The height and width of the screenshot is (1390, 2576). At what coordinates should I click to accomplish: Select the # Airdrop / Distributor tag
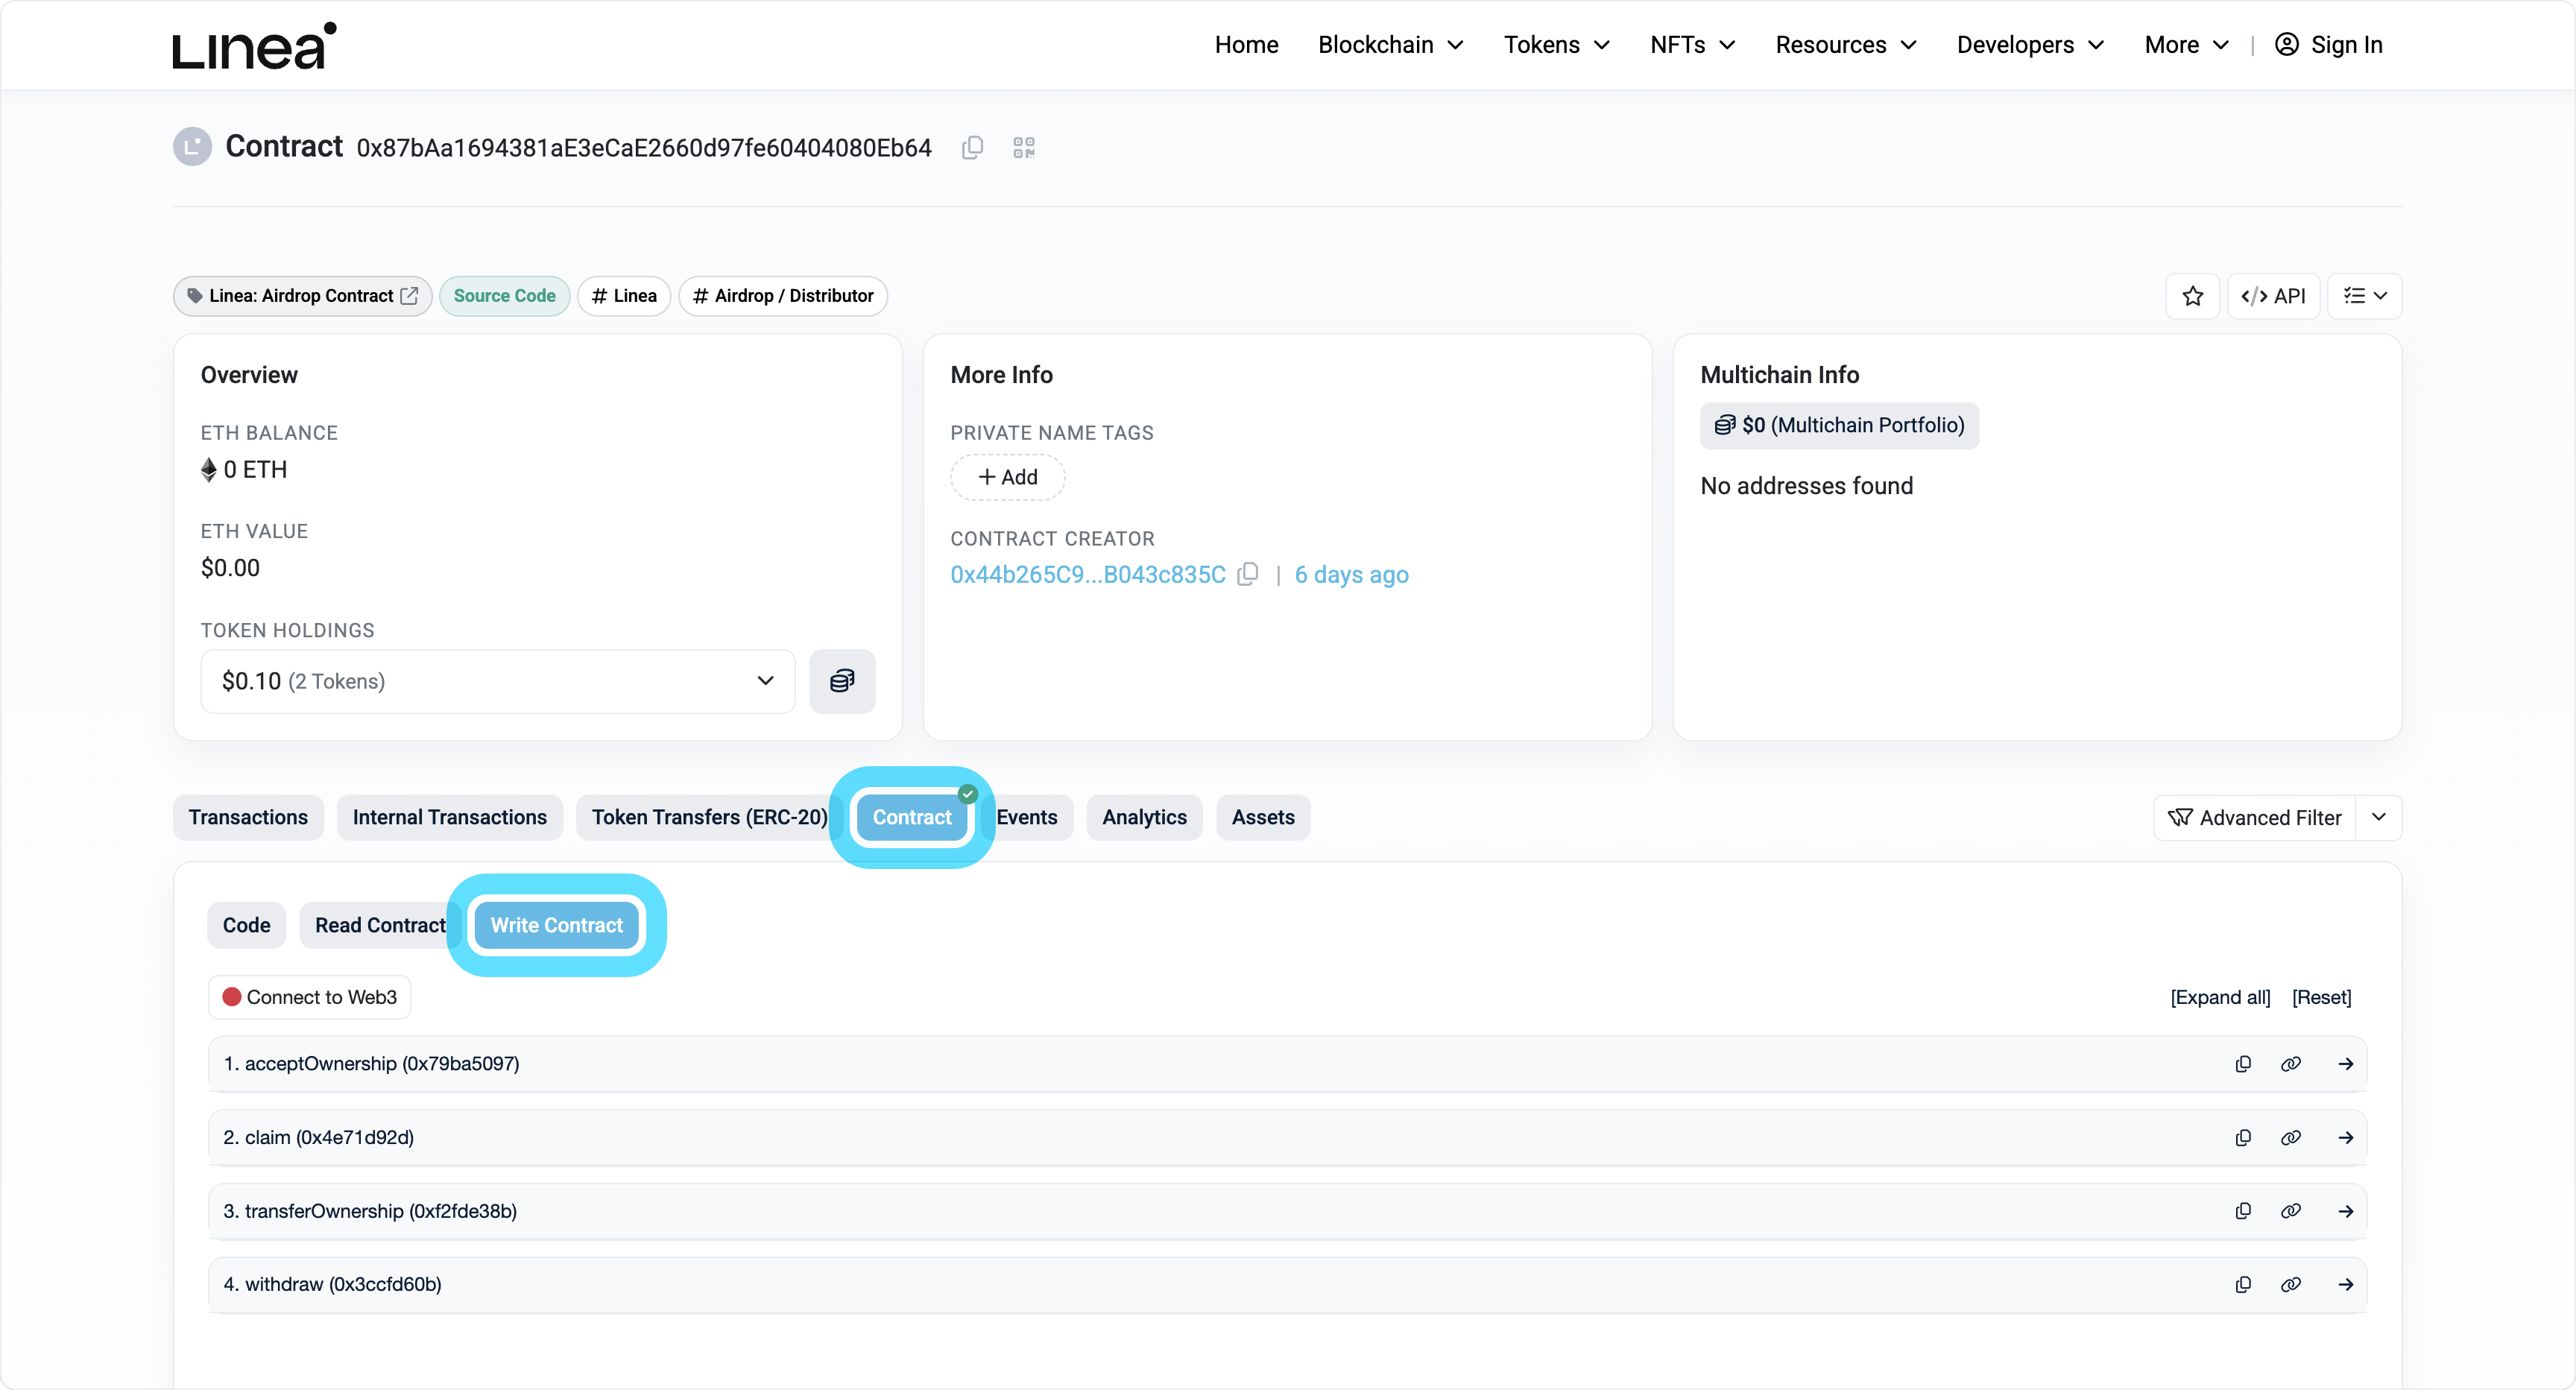783,296
